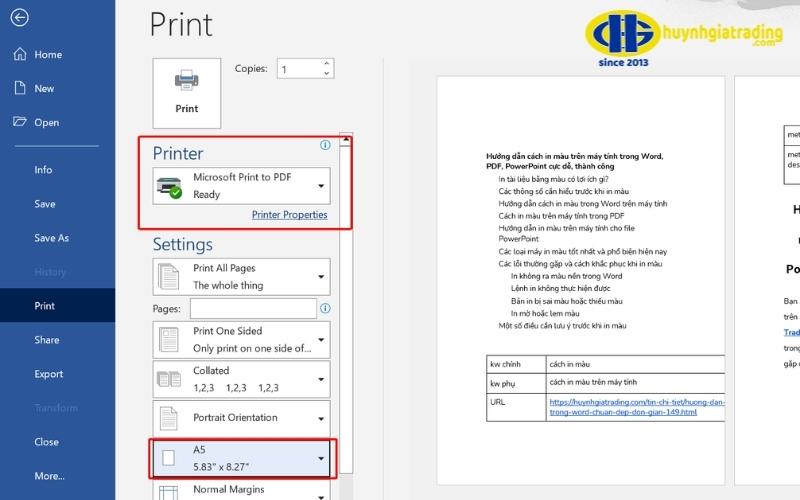This screenshot has width=800, height=500.
Task: Expand the Print One Sided dropdown
Action: click(321, 340)
